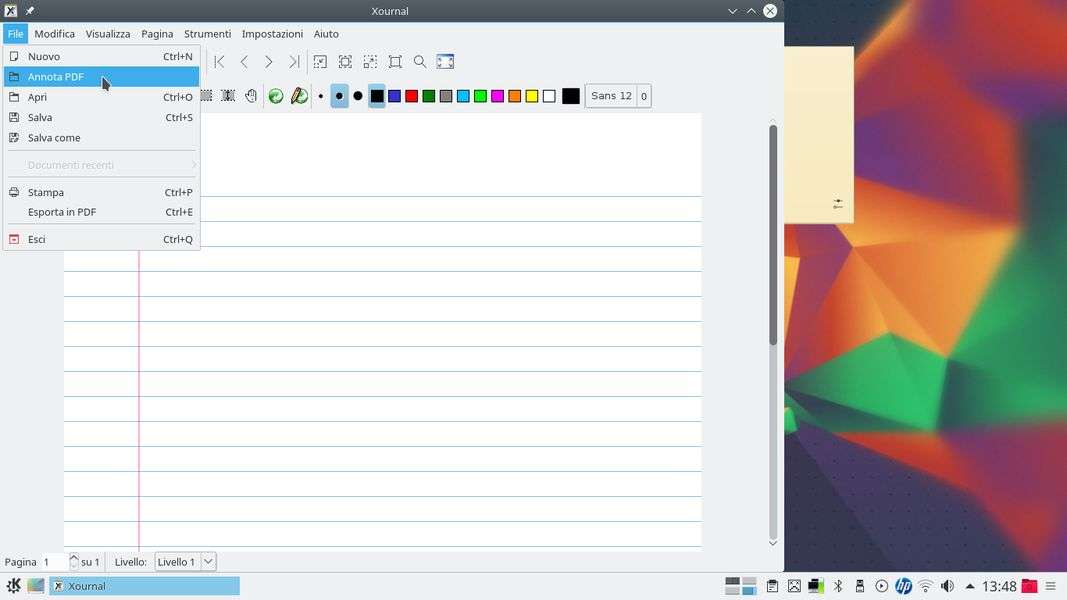Click Esporta in PDF menu entry
Viewport: 1067px width, 600px height.
pyautogui.click(x=62, y=212)
